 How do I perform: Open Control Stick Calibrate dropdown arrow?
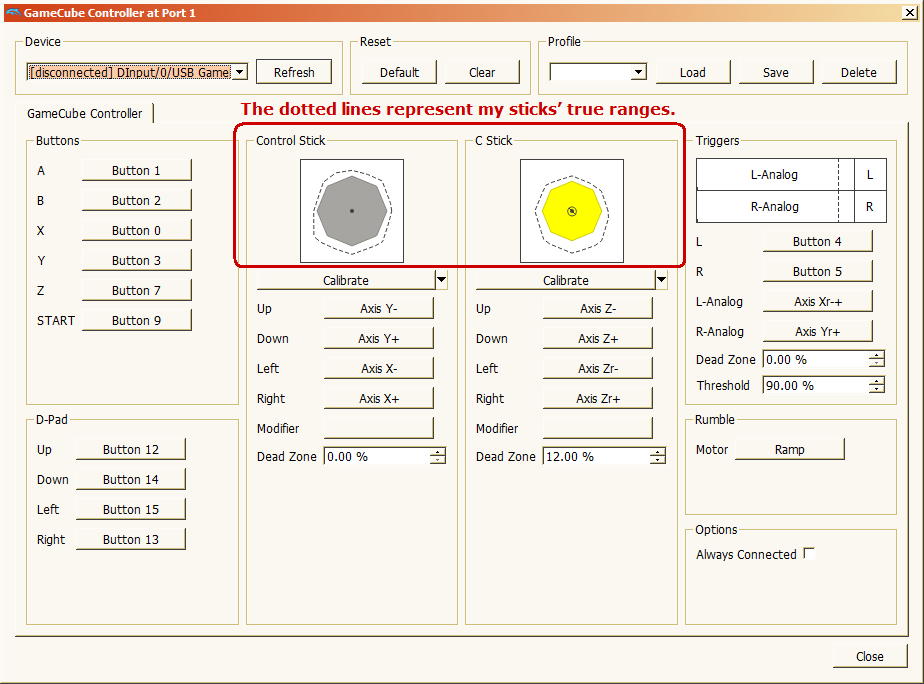(x=441, y=280)
